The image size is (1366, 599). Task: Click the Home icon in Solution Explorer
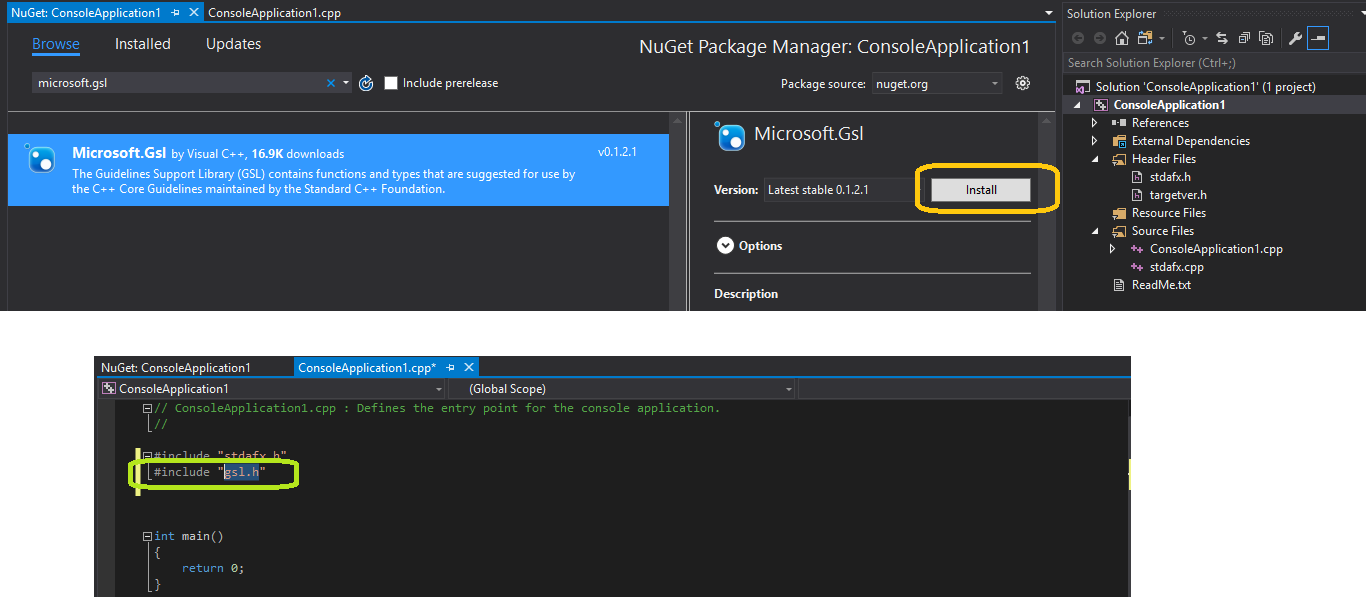(x=1121, y=38)
